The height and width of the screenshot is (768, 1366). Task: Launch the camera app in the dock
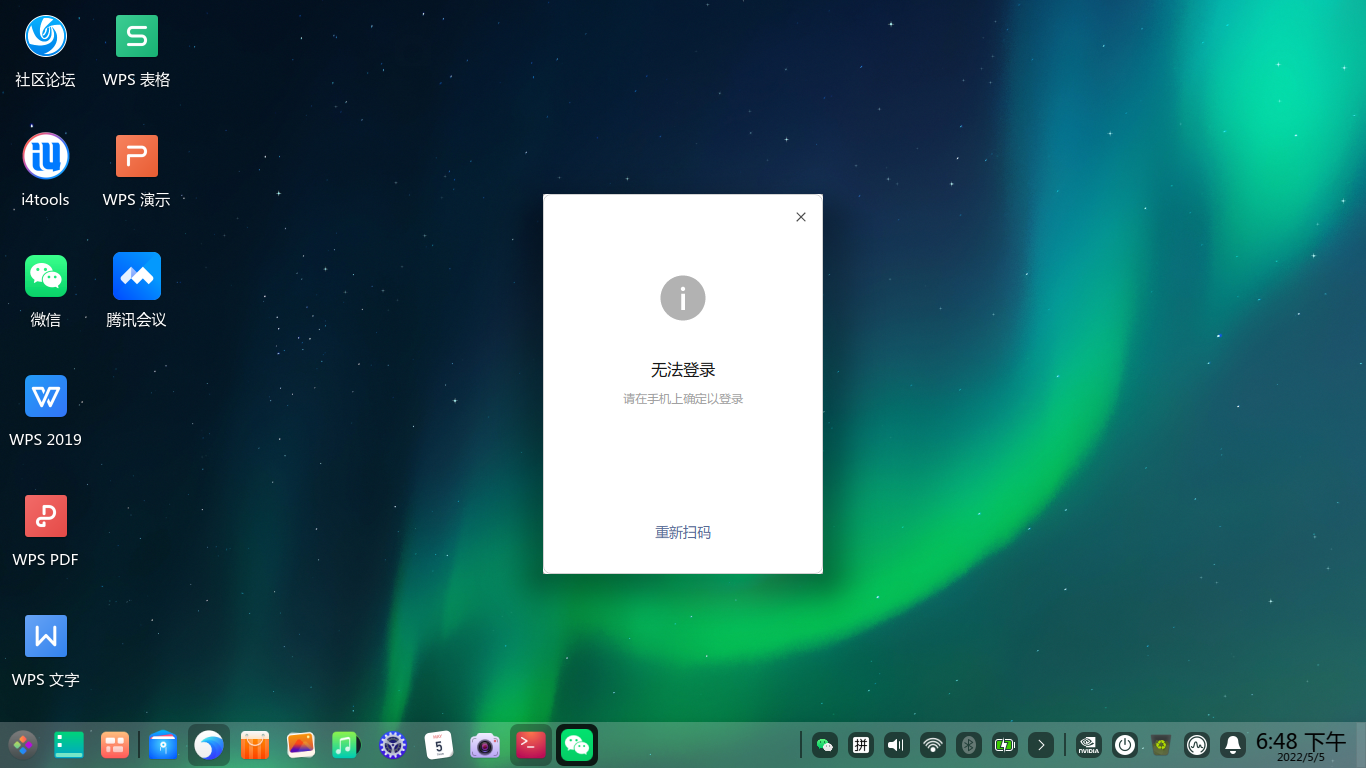coord(485,745)
